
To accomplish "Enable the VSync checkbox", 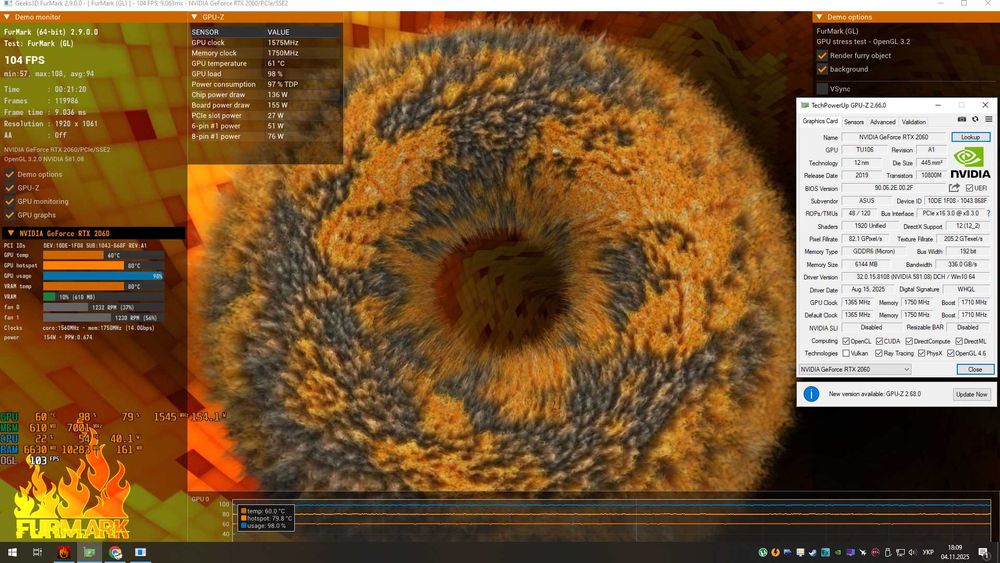I will coord(822,89).
